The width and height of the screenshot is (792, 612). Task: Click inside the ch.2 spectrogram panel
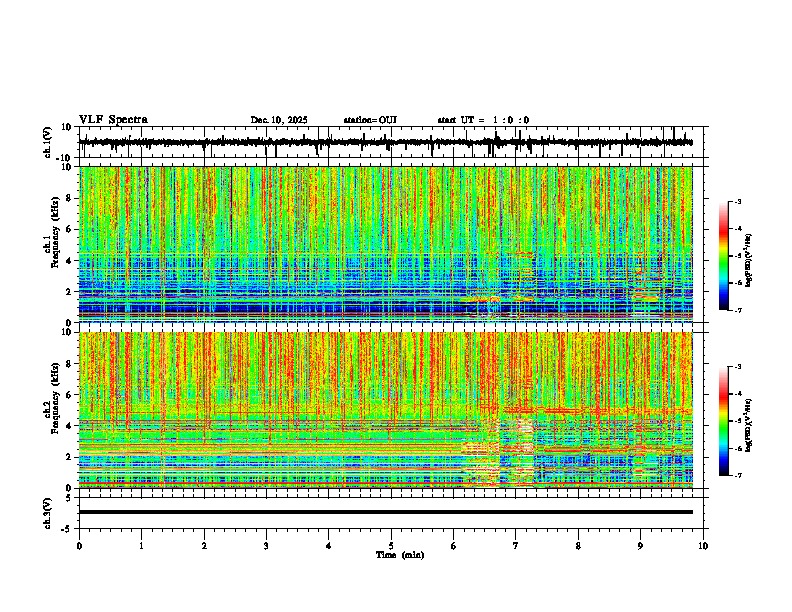[x=385, y=410]
